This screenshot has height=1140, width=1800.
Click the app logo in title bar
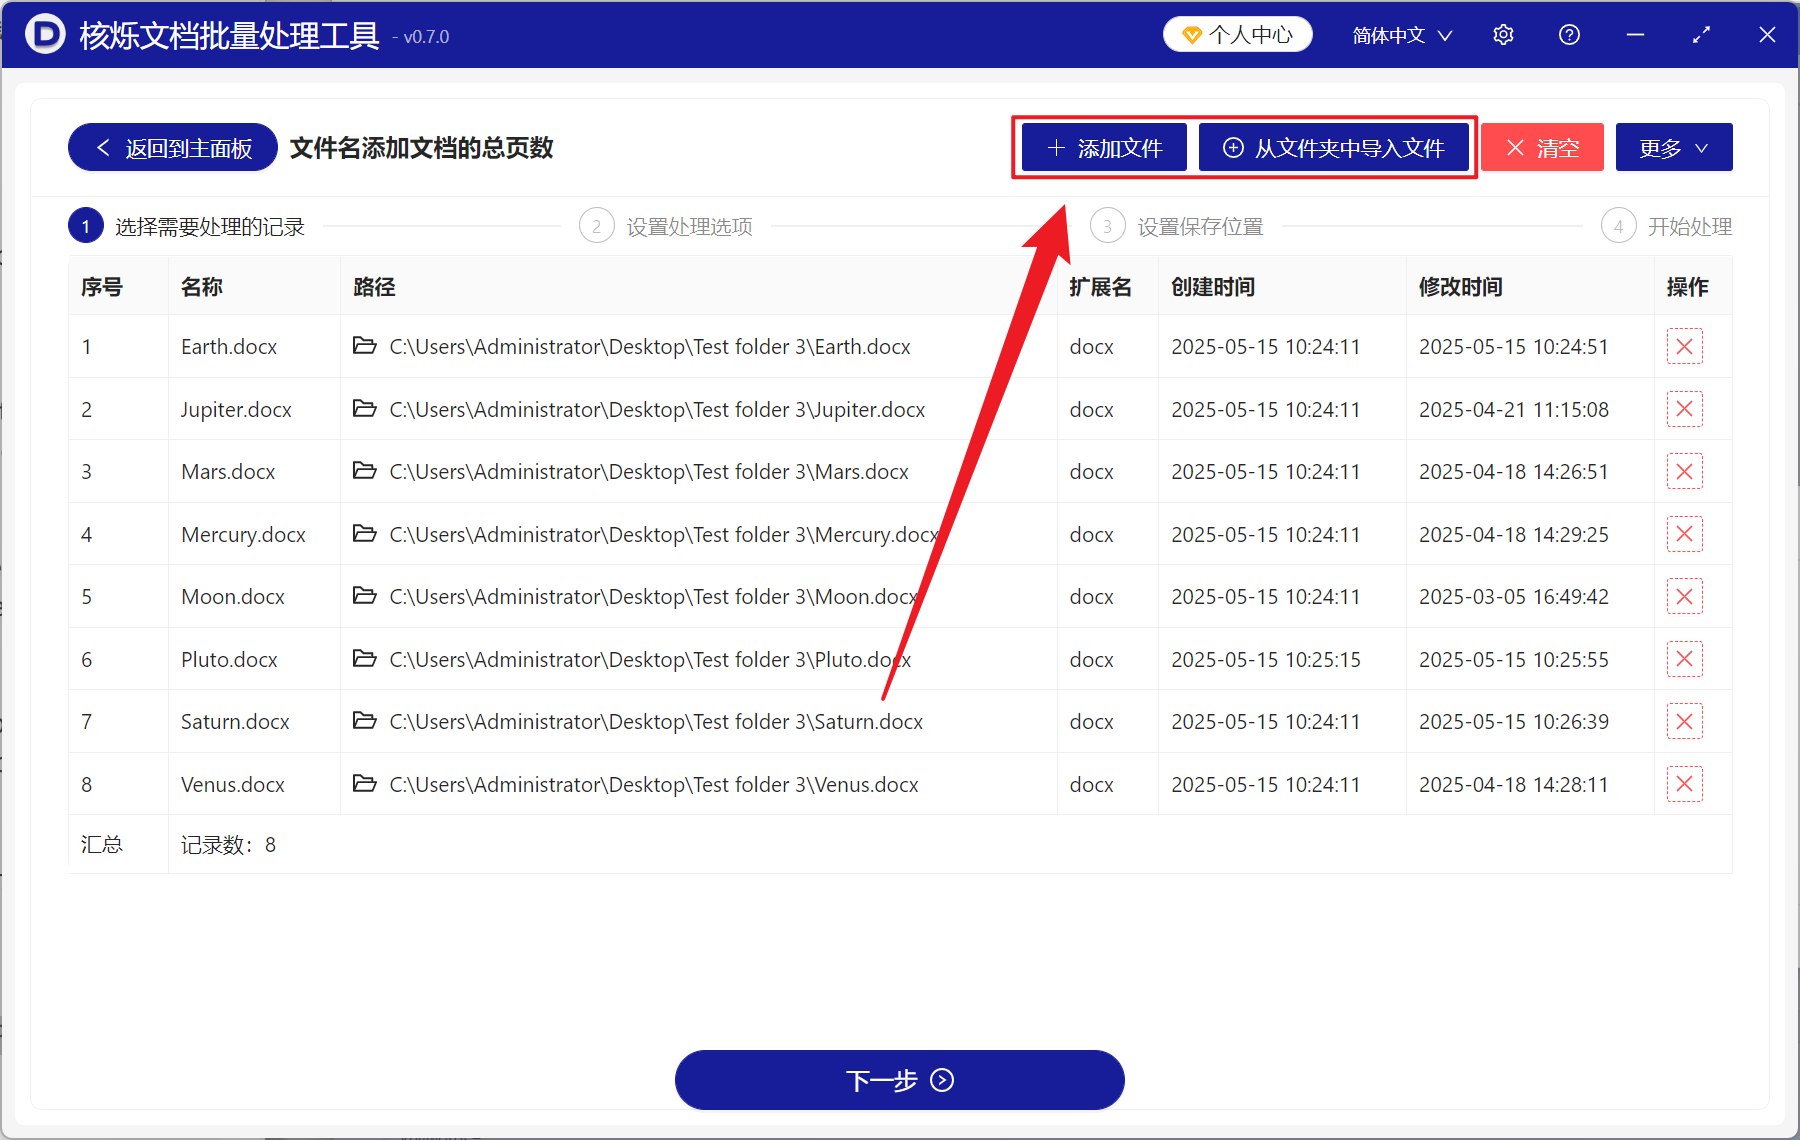coord(45,34)
